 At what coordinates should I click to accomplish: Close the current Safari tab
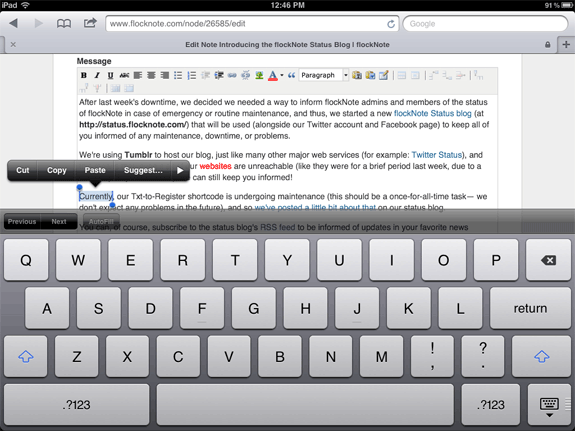pyautogui.click(x=13, y=44)
